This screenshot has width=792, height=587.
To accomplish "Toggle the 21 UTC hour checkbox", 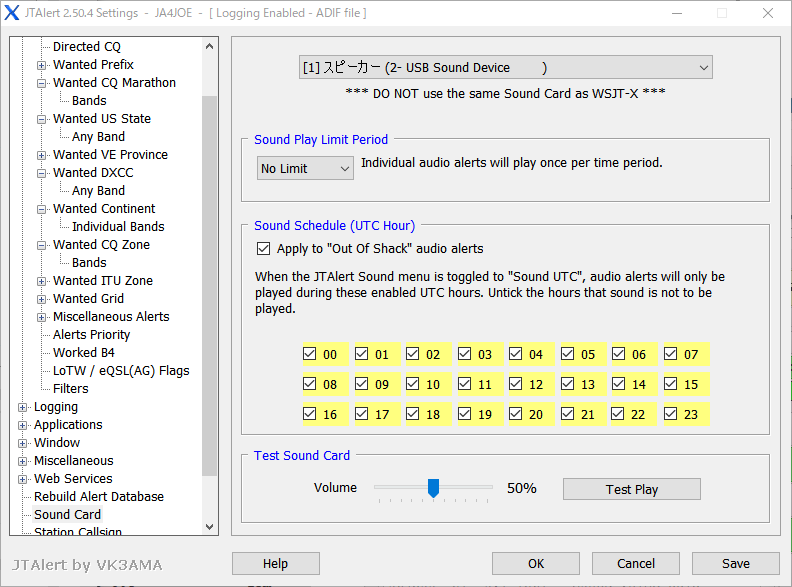I will 568,414.
